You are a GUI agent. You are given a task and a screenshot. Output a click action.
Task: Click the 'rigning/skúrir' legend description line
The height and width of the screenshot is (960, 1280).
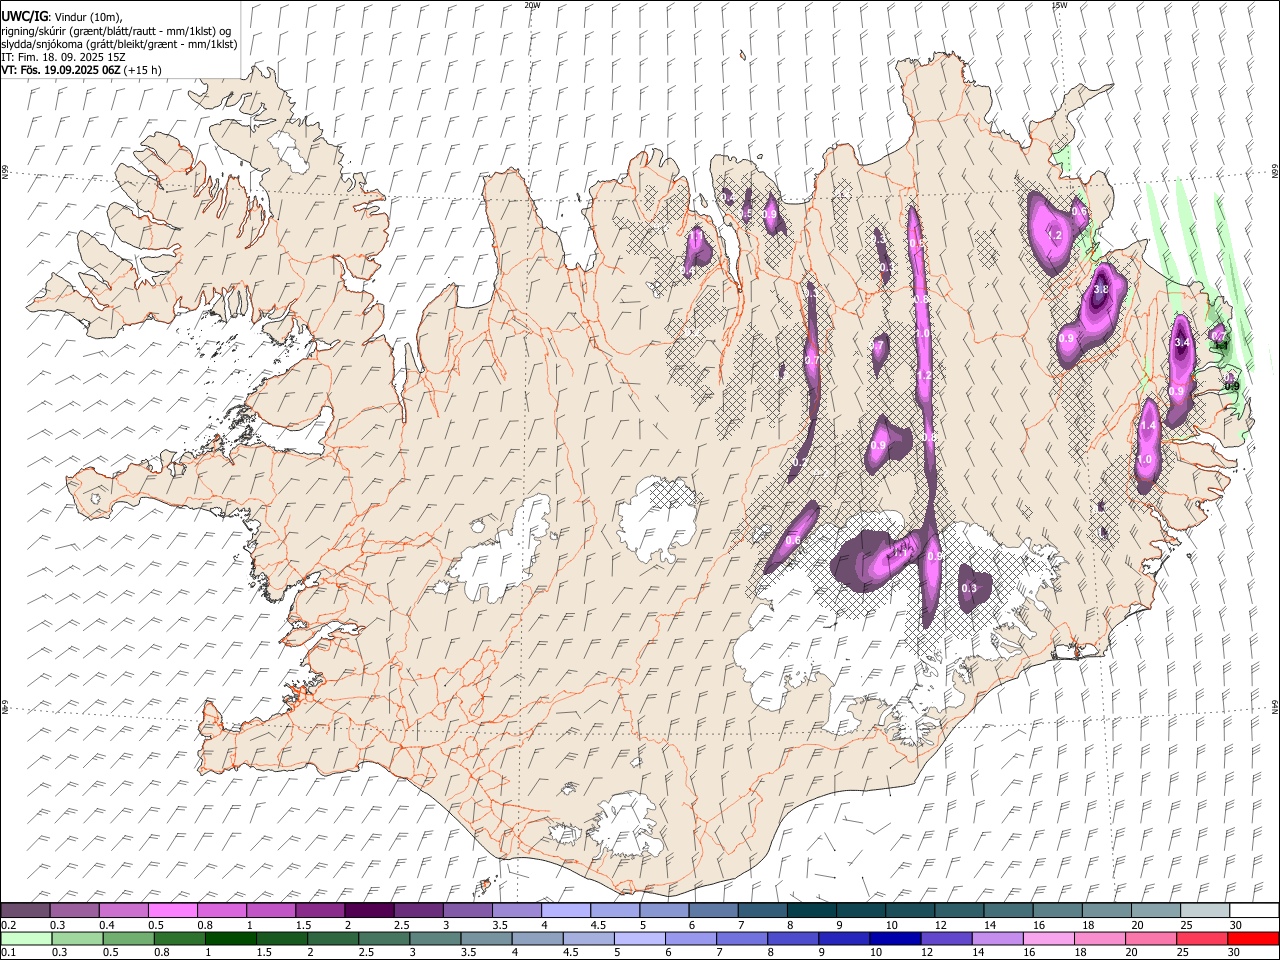(x=116, y=31)
